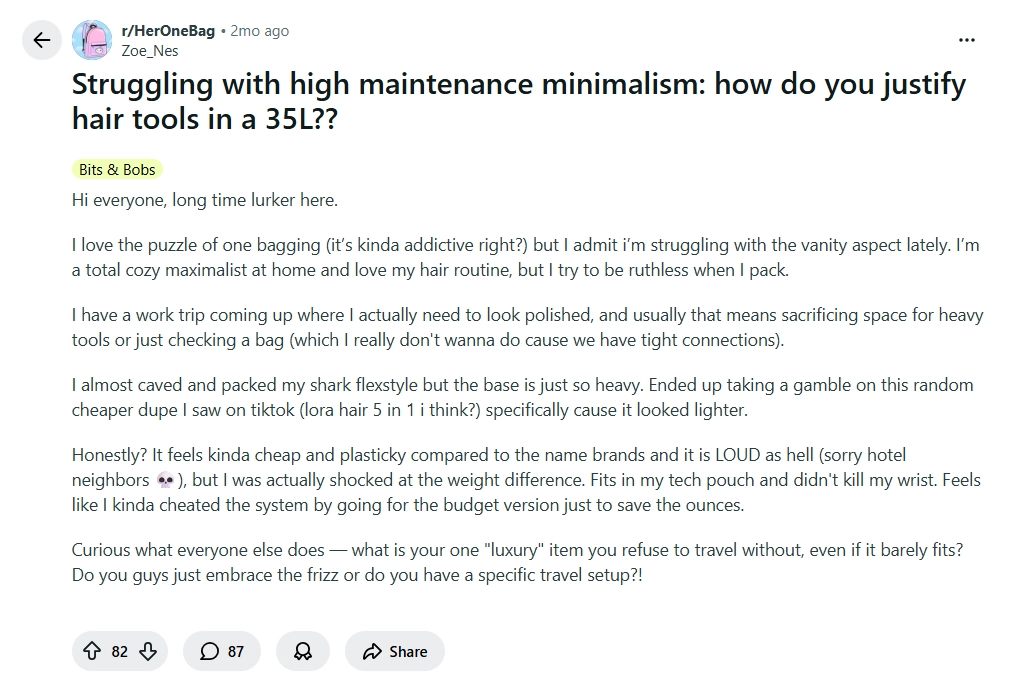Click the paragraph mentioning the work trip
Viewport: 1015px width, 687px height.
pyautogui.click(x=527, y=327)
